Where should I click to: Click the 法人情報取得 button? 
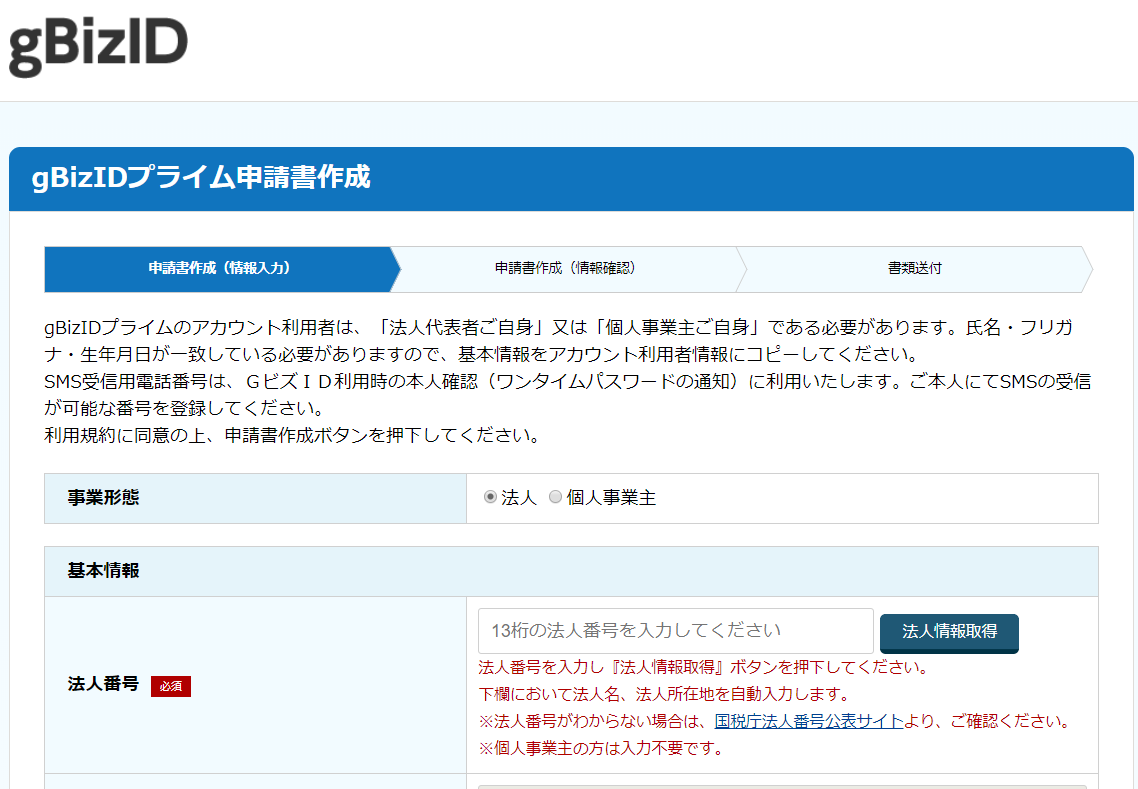[x=949, y=632]
